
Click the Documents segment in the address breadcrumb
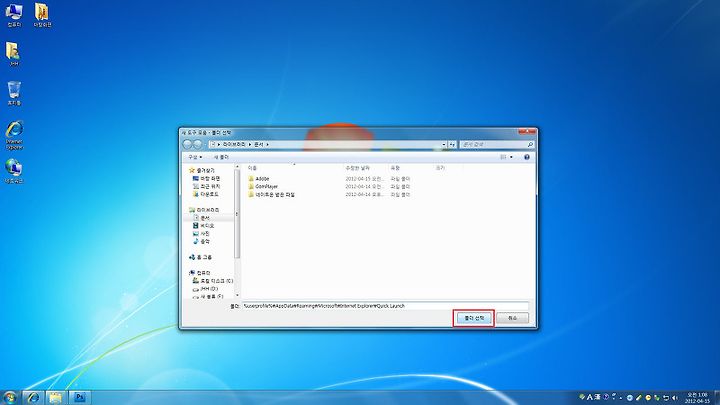click(259, 144)
